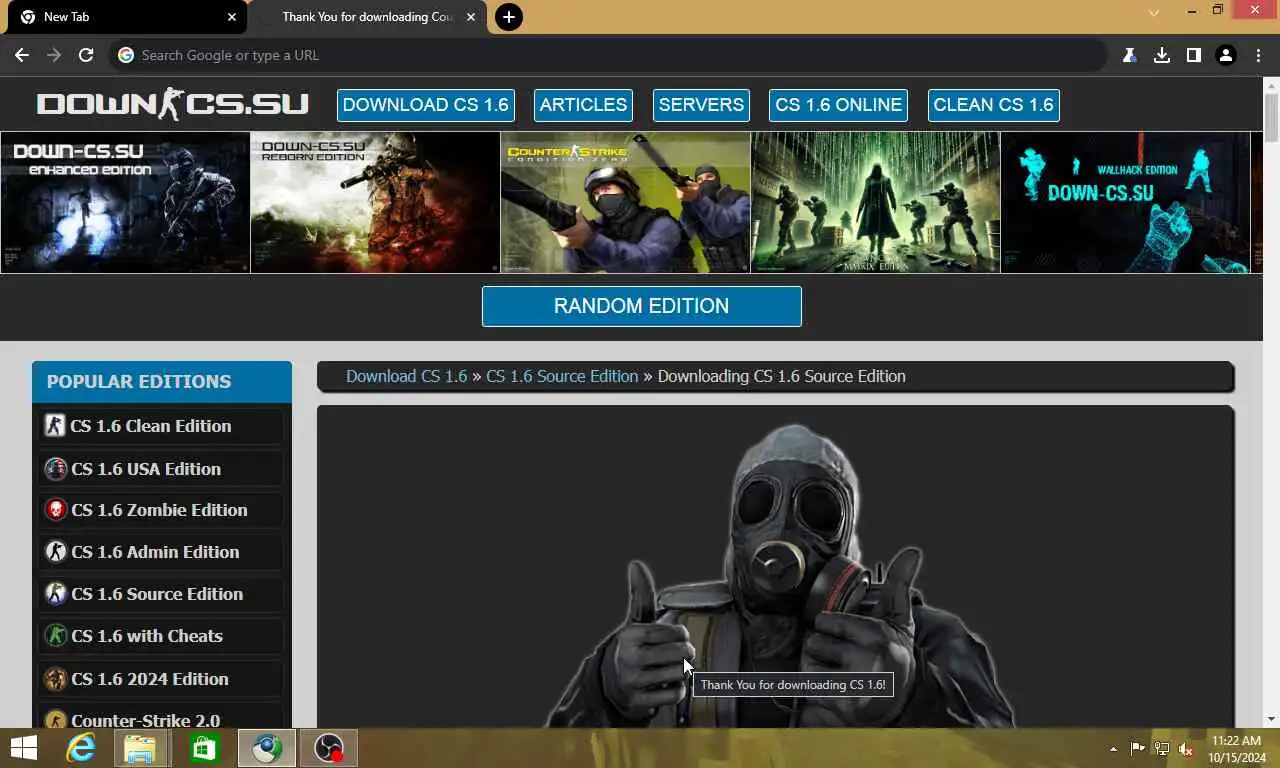Click the Enhanced Edition banner thumbnail
1280x768 pixels.
(x=125, y=202)
